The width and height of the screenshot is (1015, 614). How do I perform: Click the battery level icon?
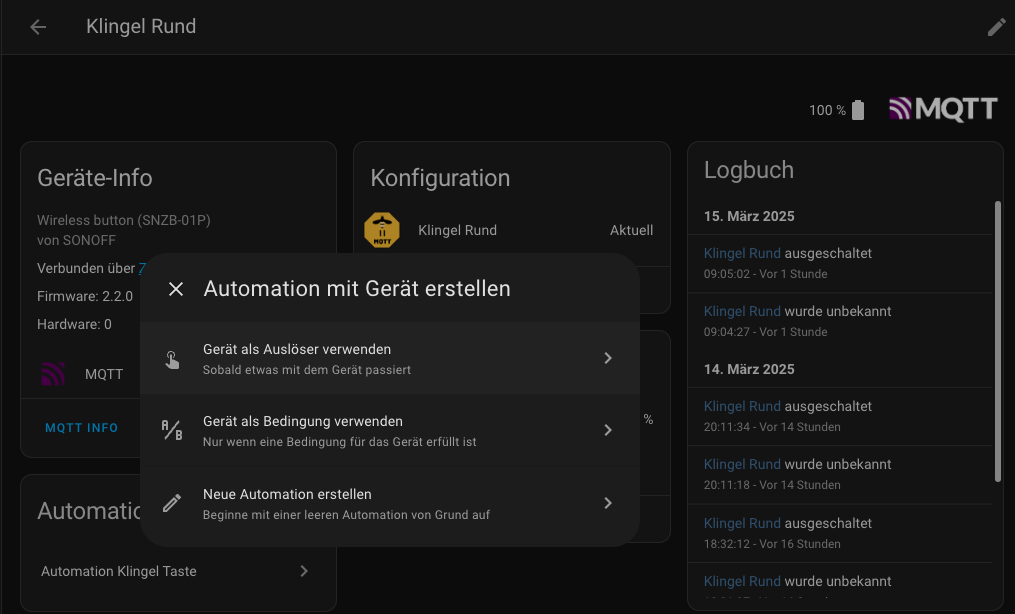(x=858, y=110)
